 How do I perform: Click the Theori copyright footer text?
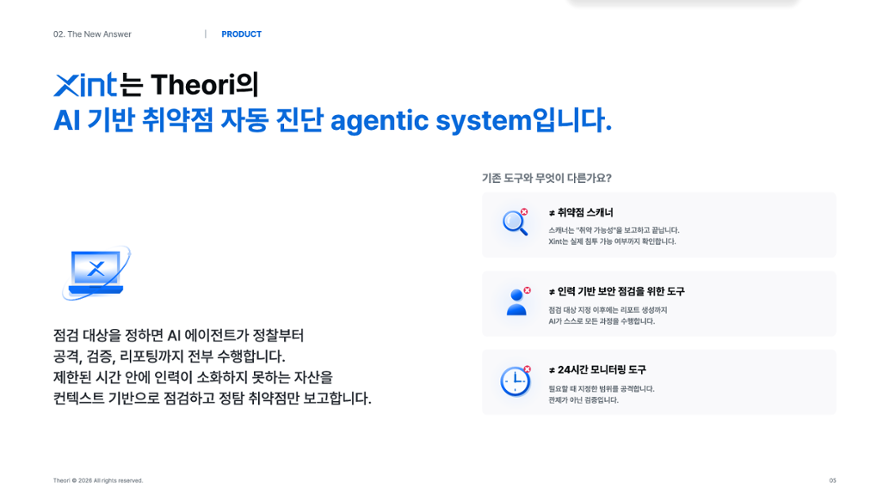pyautogui.click(x=98, y=481)
